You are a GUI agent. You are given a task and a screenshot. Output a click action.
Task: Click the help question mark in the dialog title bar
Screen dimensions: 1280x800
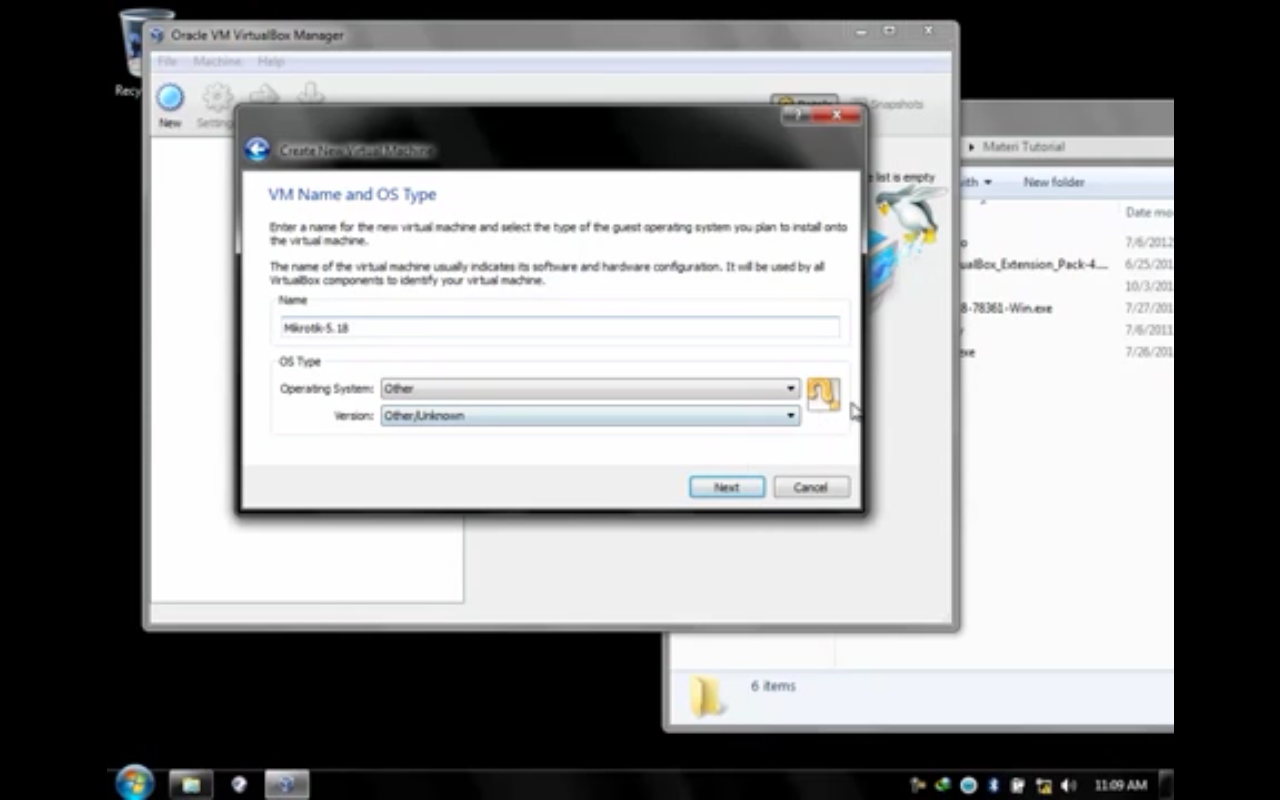point(795,116)
